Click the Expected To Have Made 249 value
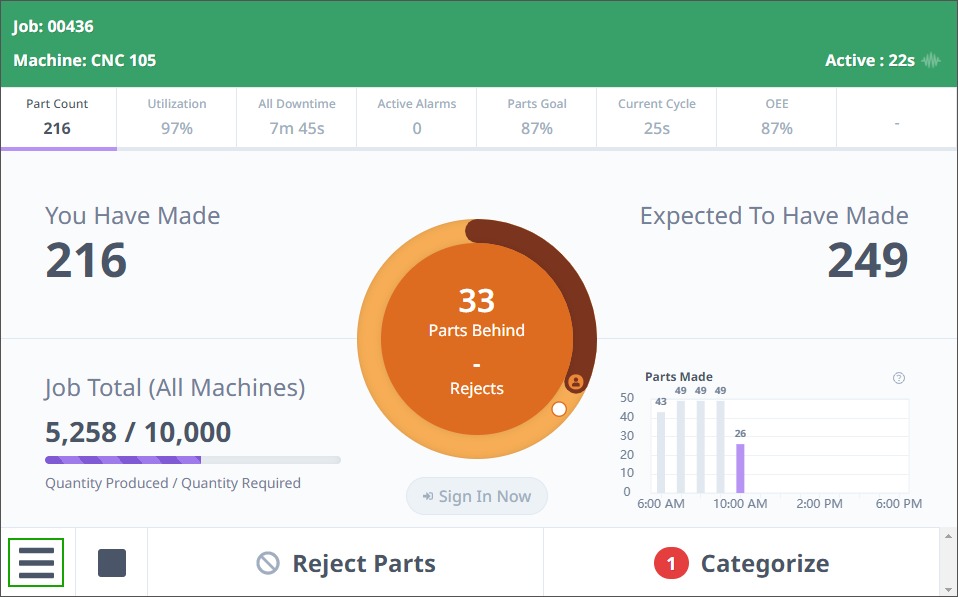958x597 pixels. [868, 260]
